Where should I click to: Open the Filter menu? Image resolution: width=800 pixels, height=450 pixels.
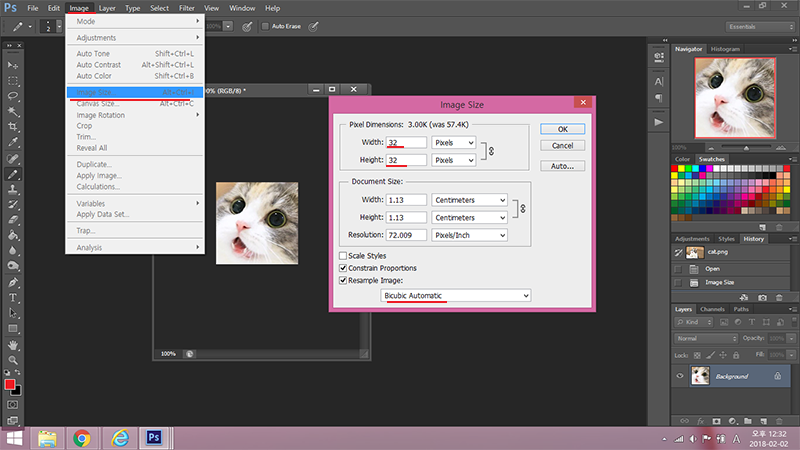[187, 8]
